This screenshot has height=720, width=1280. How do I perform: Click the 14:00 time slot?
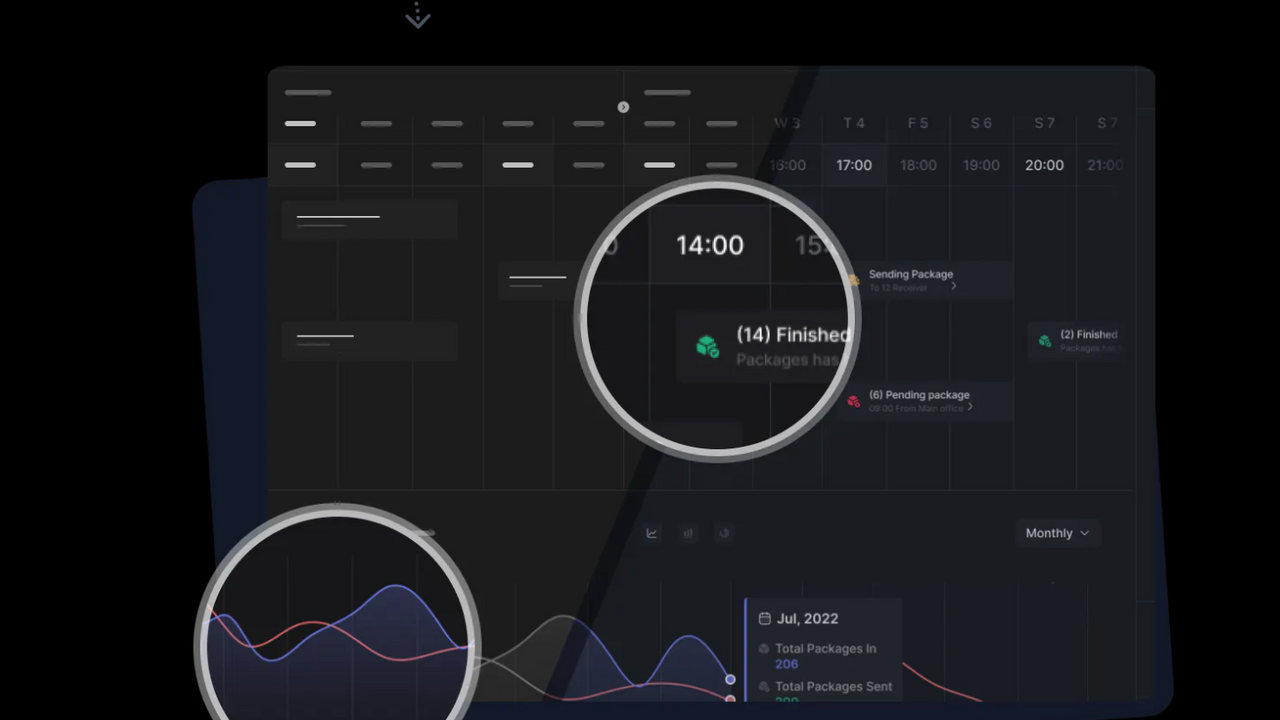710,245
